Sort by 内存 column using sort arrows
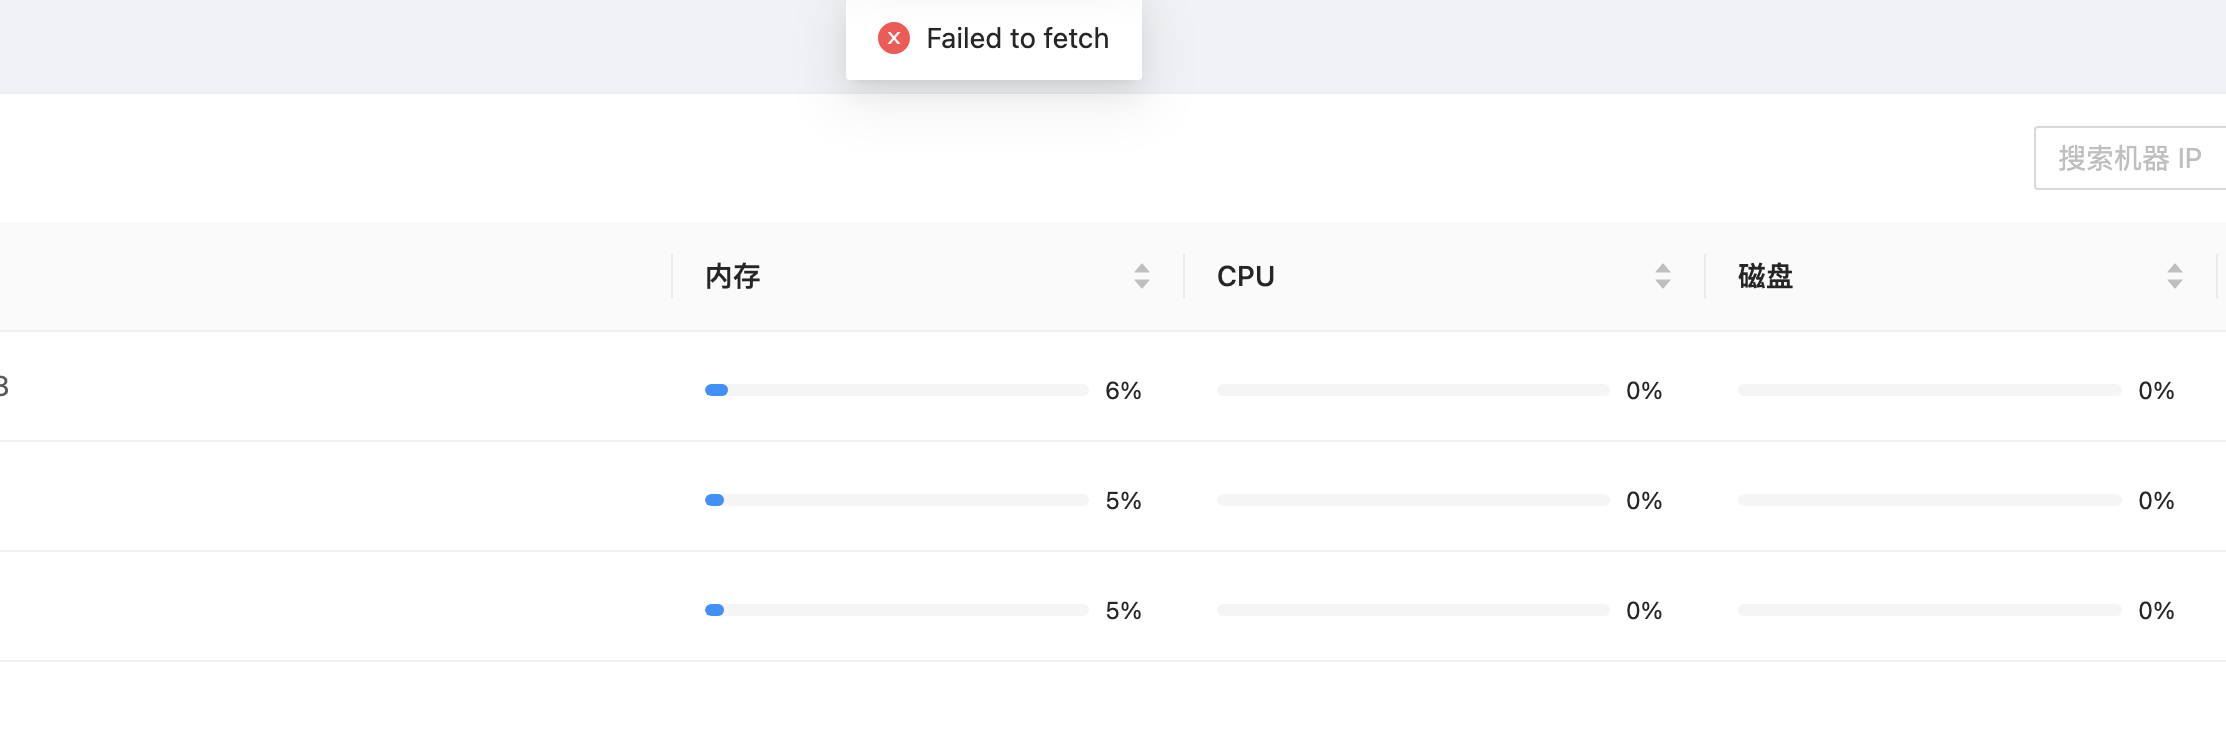2226x732 pixels. [1142, 276]
